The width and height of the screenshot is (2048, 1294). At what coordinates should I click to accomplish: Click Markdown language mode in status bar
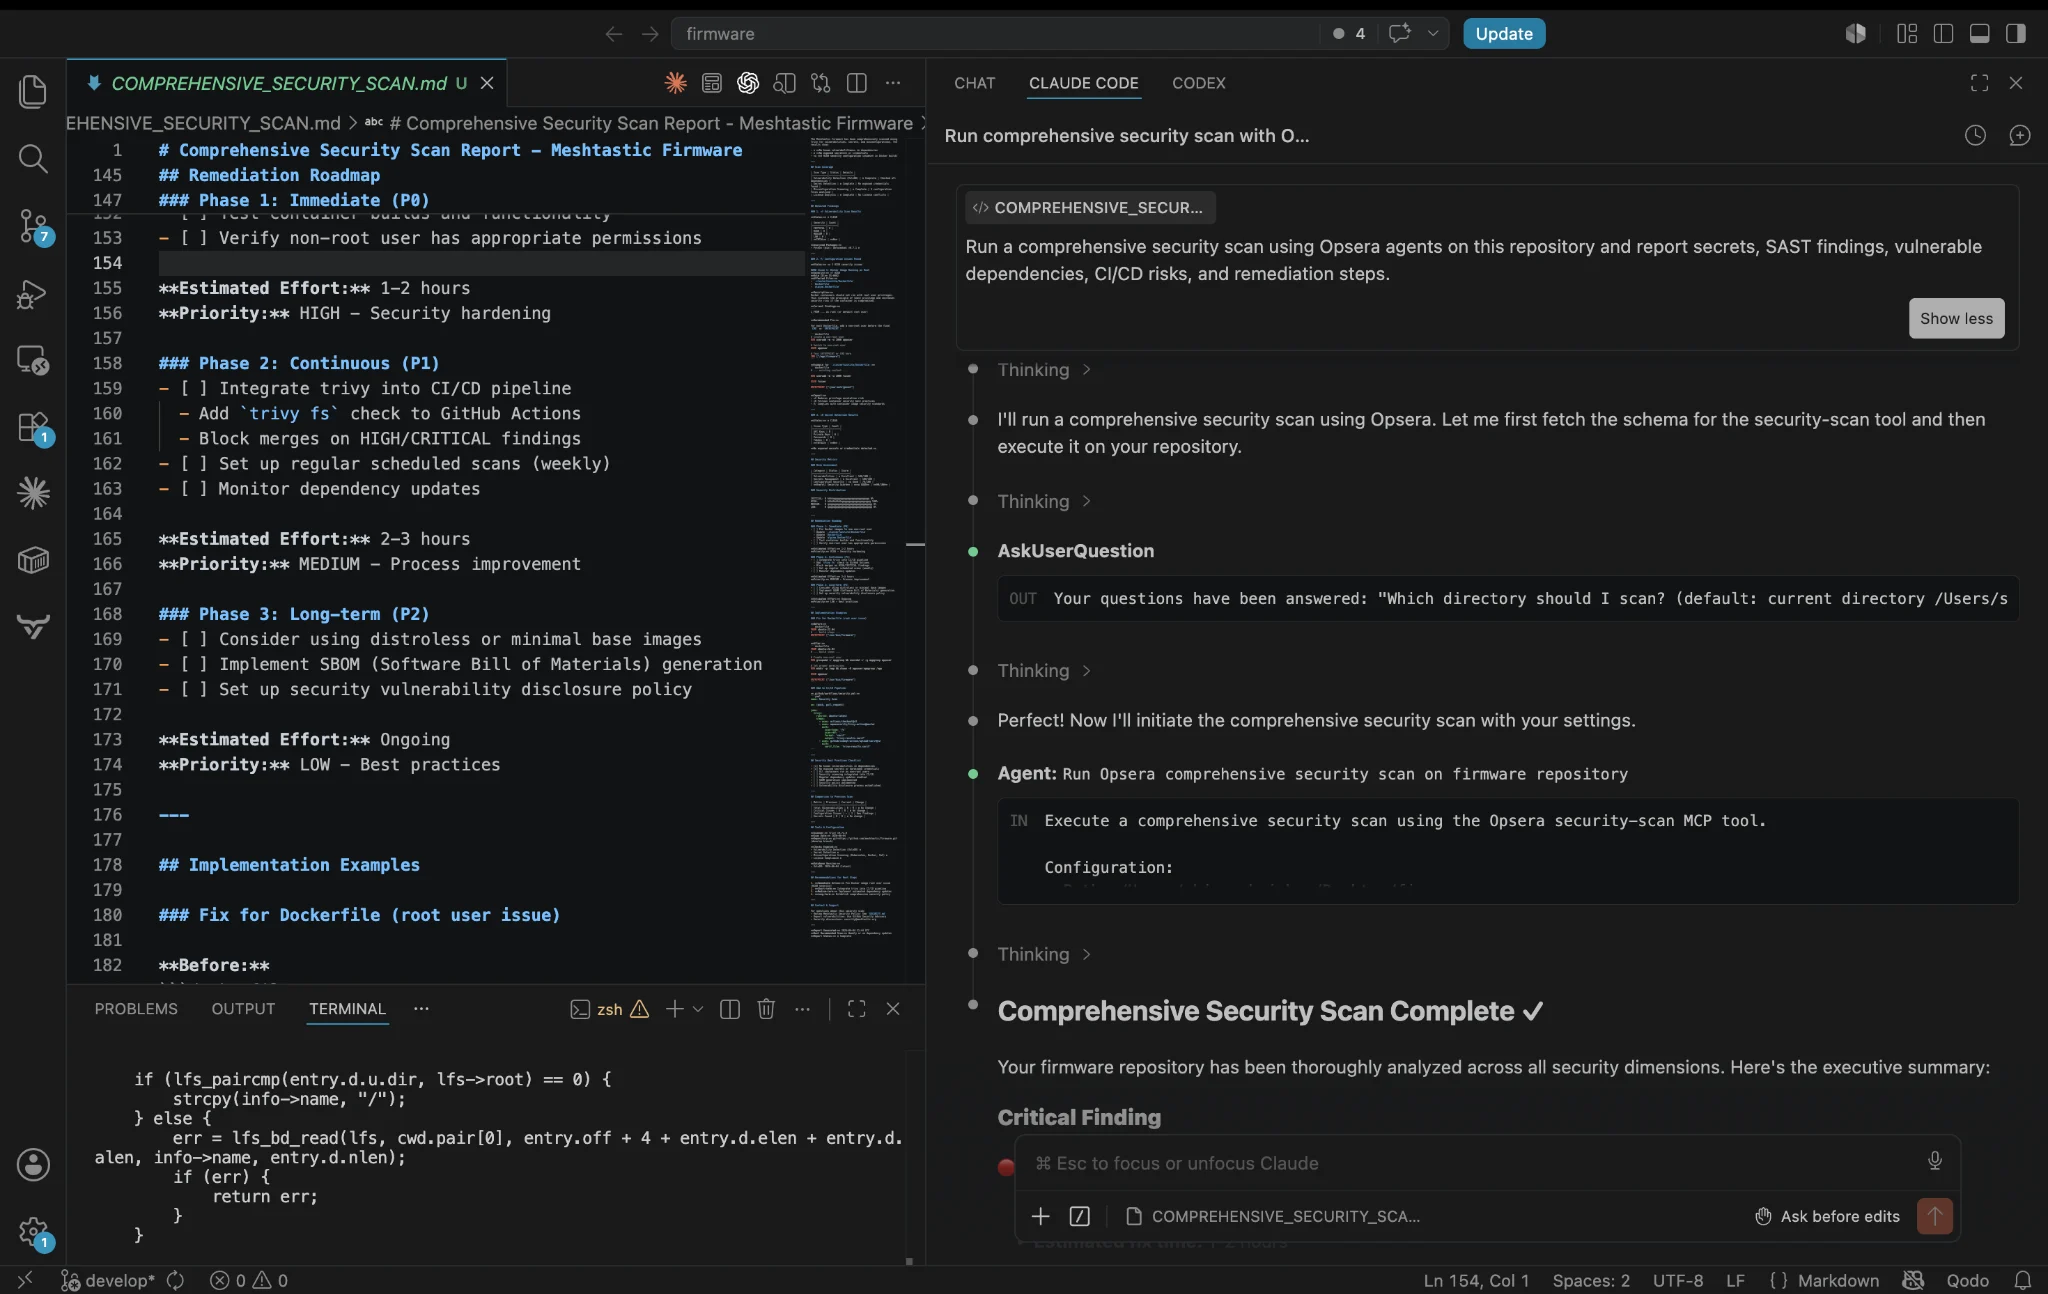tap(1838, 1280)
